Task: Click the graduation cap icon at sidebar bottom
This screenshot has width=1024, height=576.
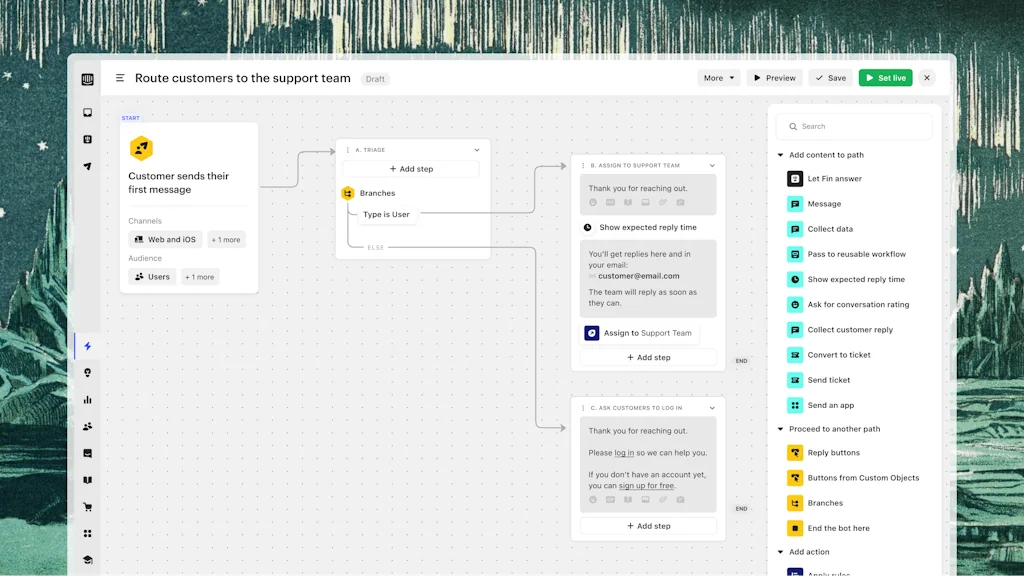Action: pyautogui.click(x=88, y=560)
